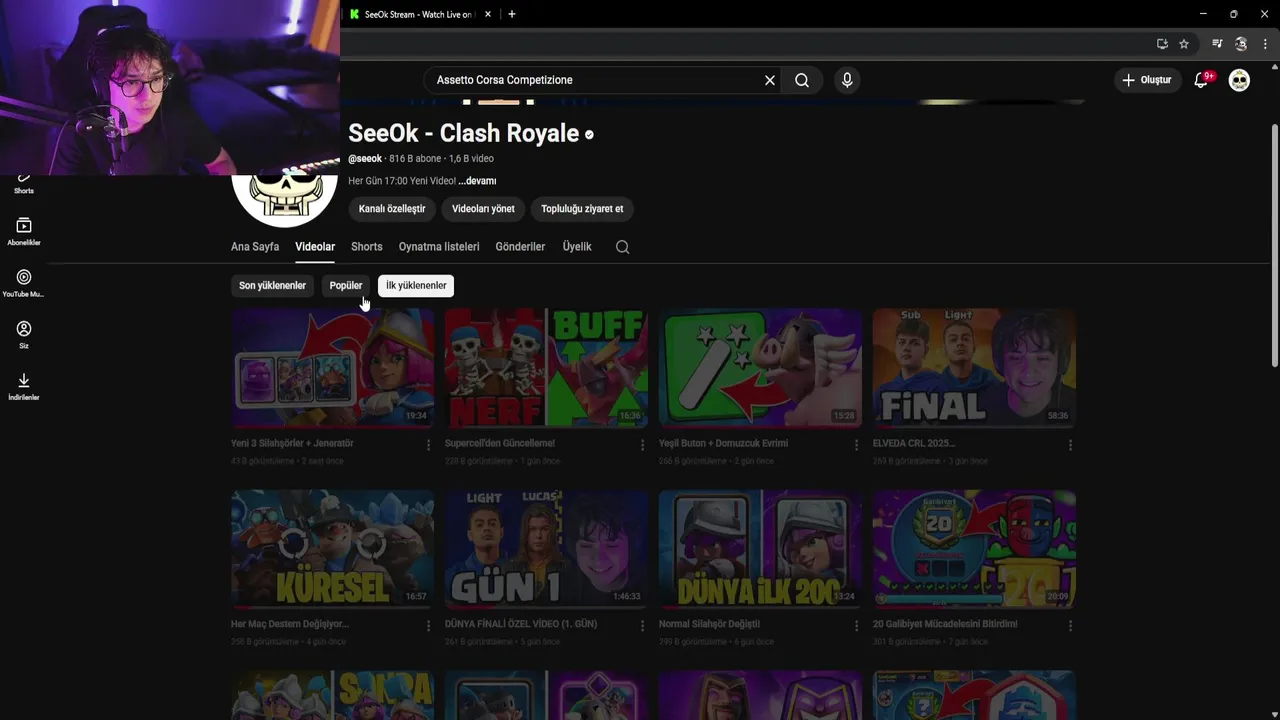Screen dimensions: 1280x720
Task: Click Topluluğu ziyaret et button
Action: point(582,209)
